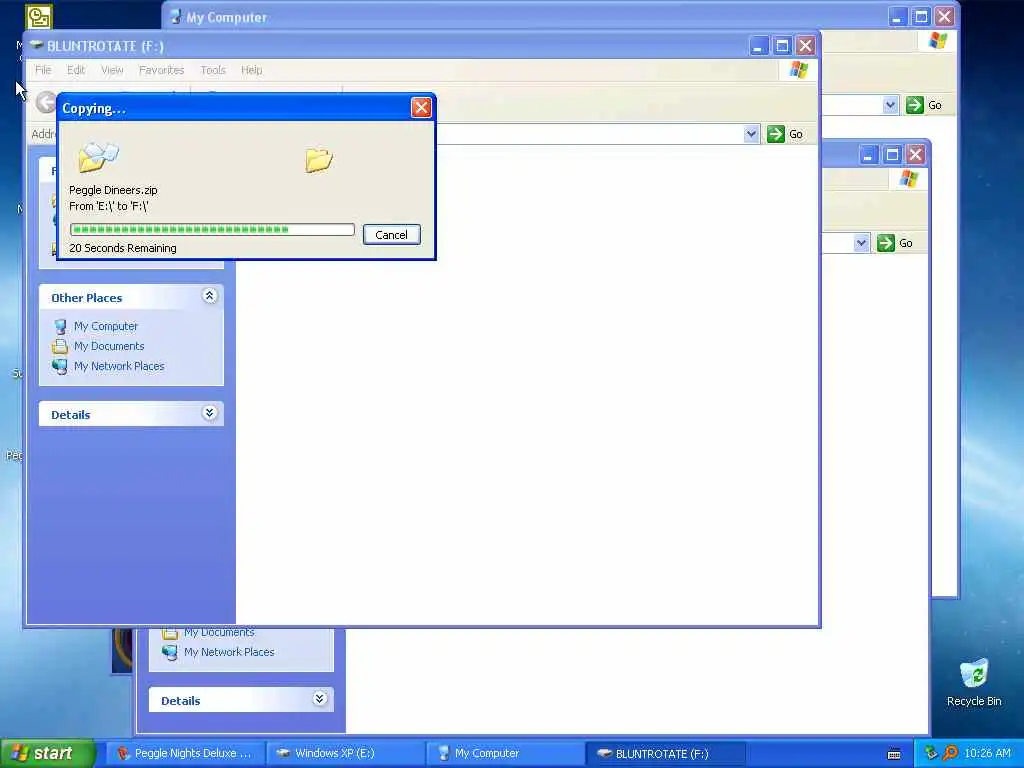1024x768 pixels.
Task: Open My Network Places in Windows XP (E:) window
Action: (x=229, y=652)
